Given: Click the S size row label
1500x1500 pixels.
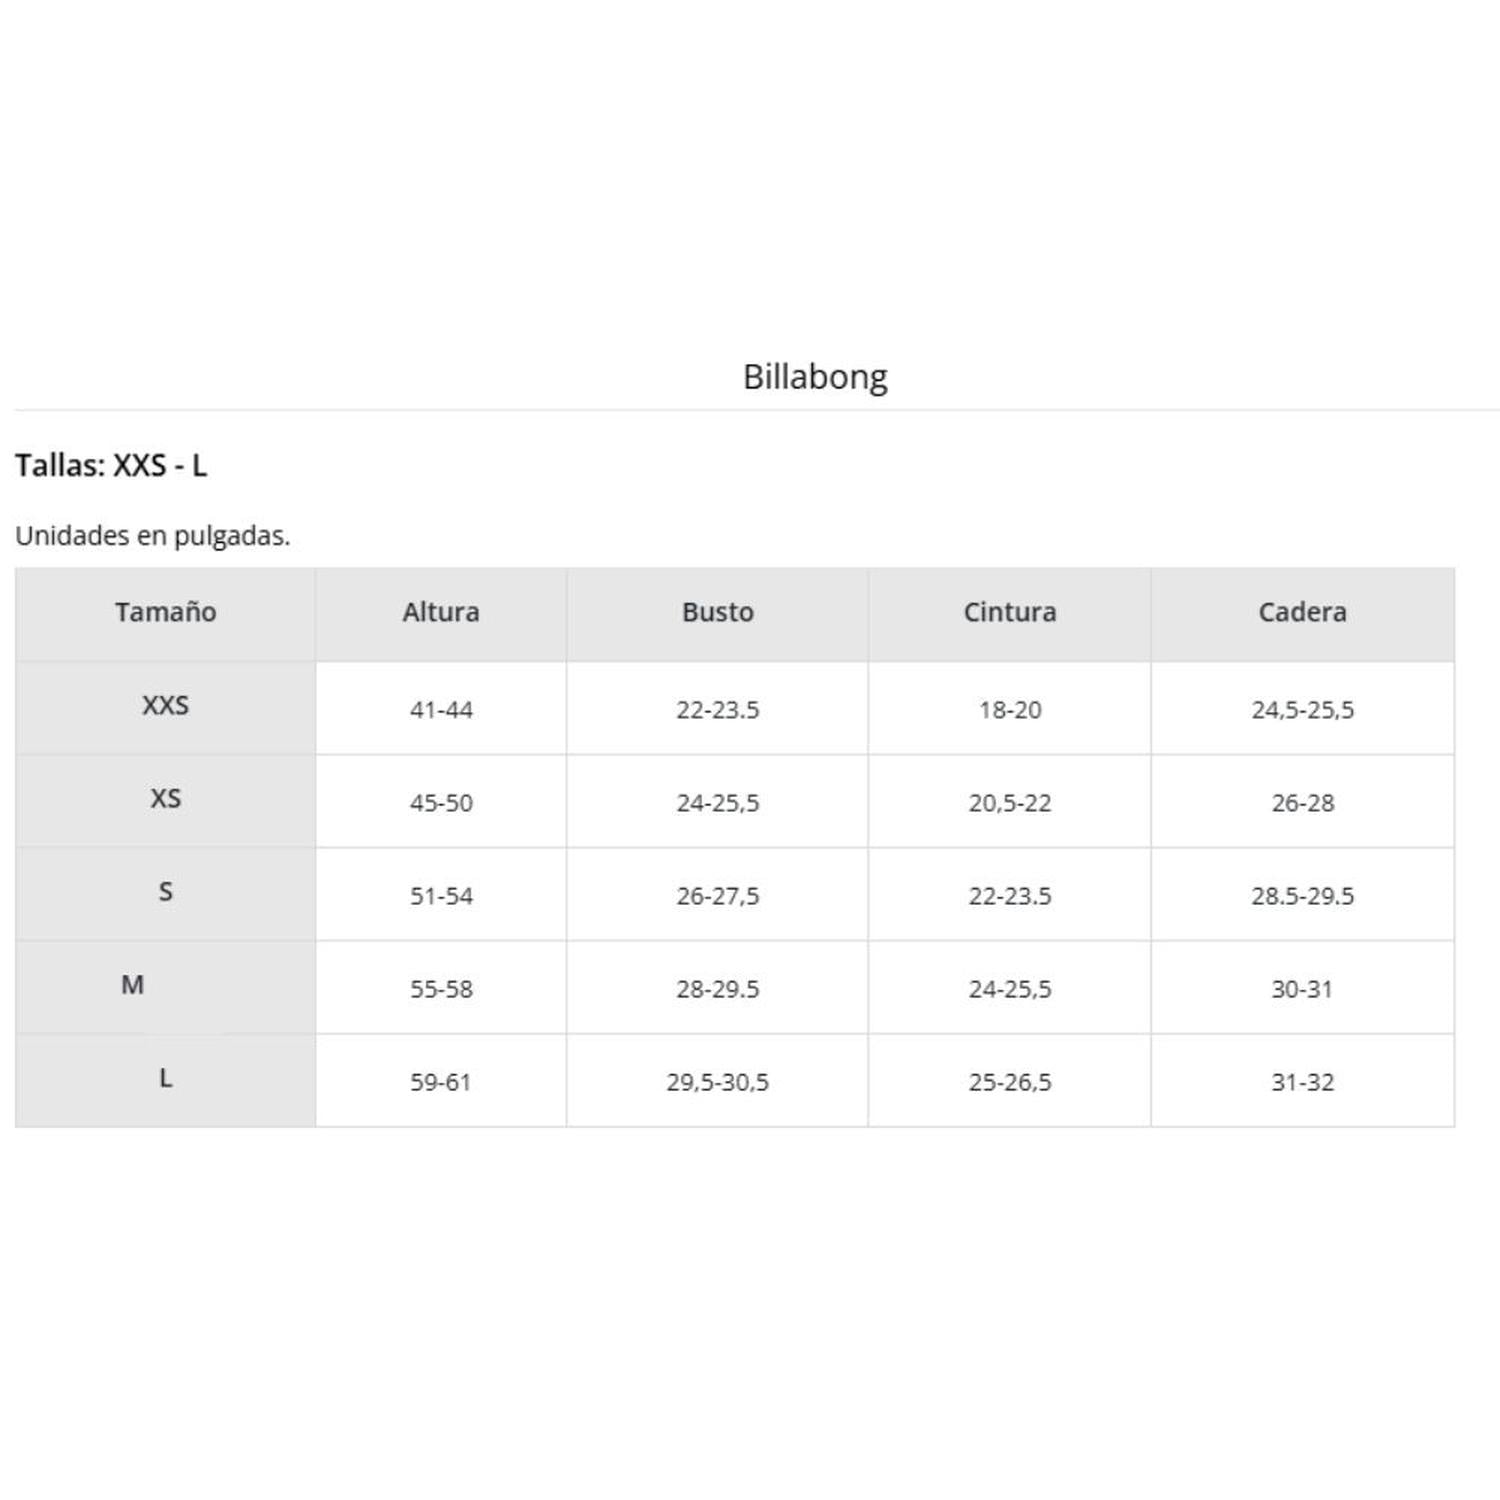Looking at the screenshot, I should point(166,891).
